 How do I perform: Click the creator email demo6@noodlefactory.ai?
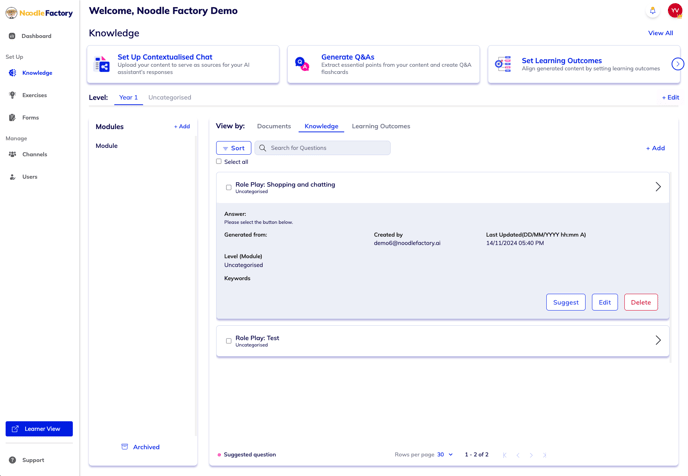pos(407,243)
